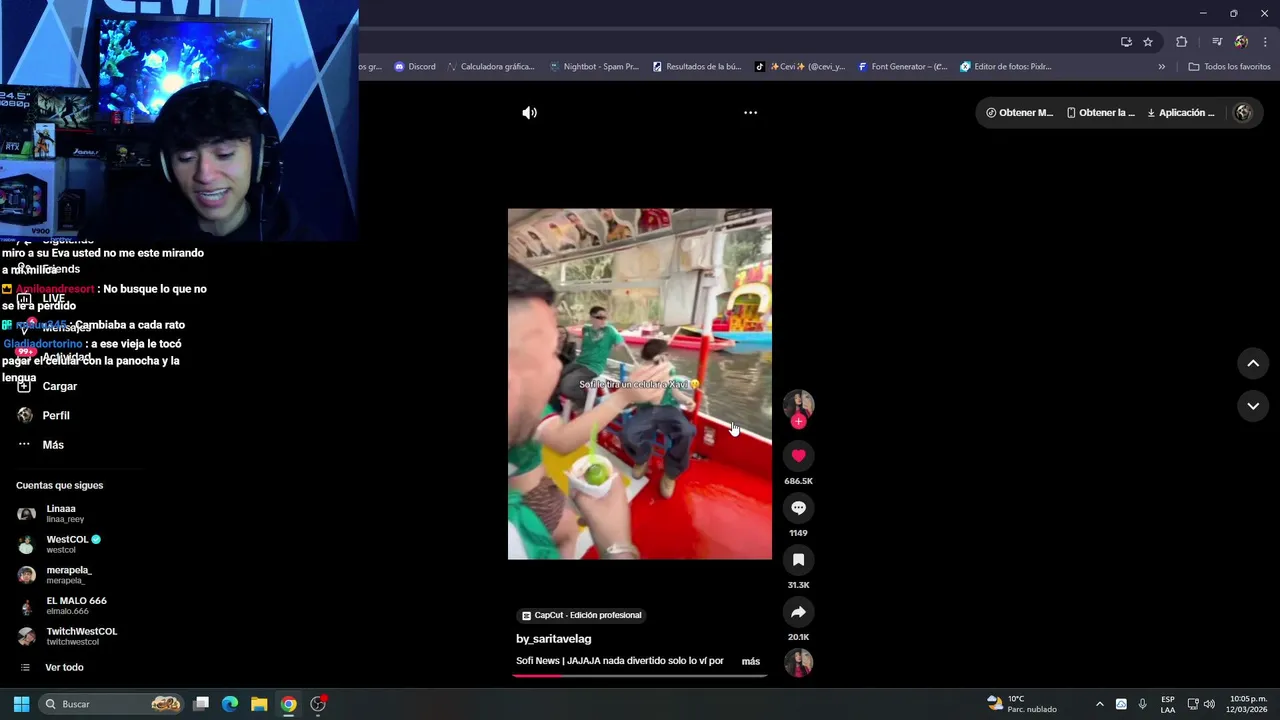Open the tray volume speaker icon
Image resolution: width=1280 pixels, height=720 pixels.
coord(1209,704)
